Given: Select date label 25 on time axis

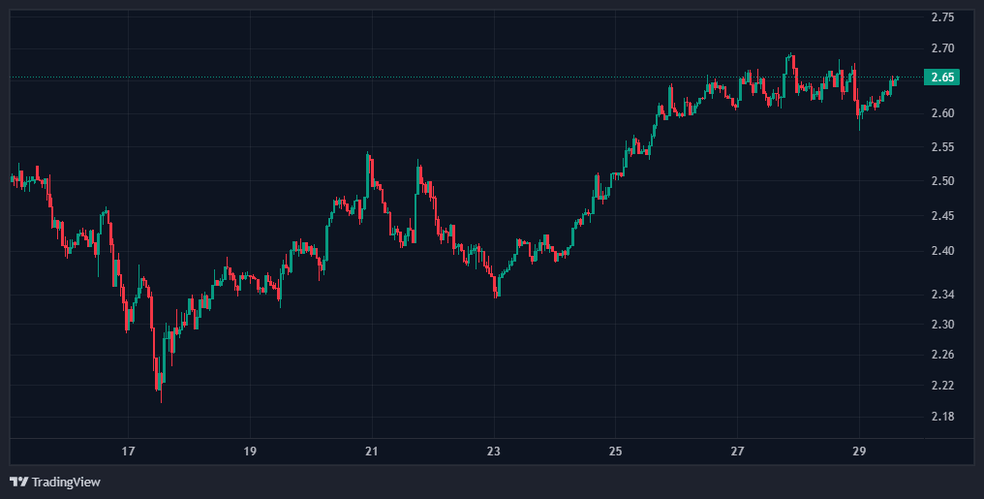Looking at the screenshot, I should tap(616, 451).
